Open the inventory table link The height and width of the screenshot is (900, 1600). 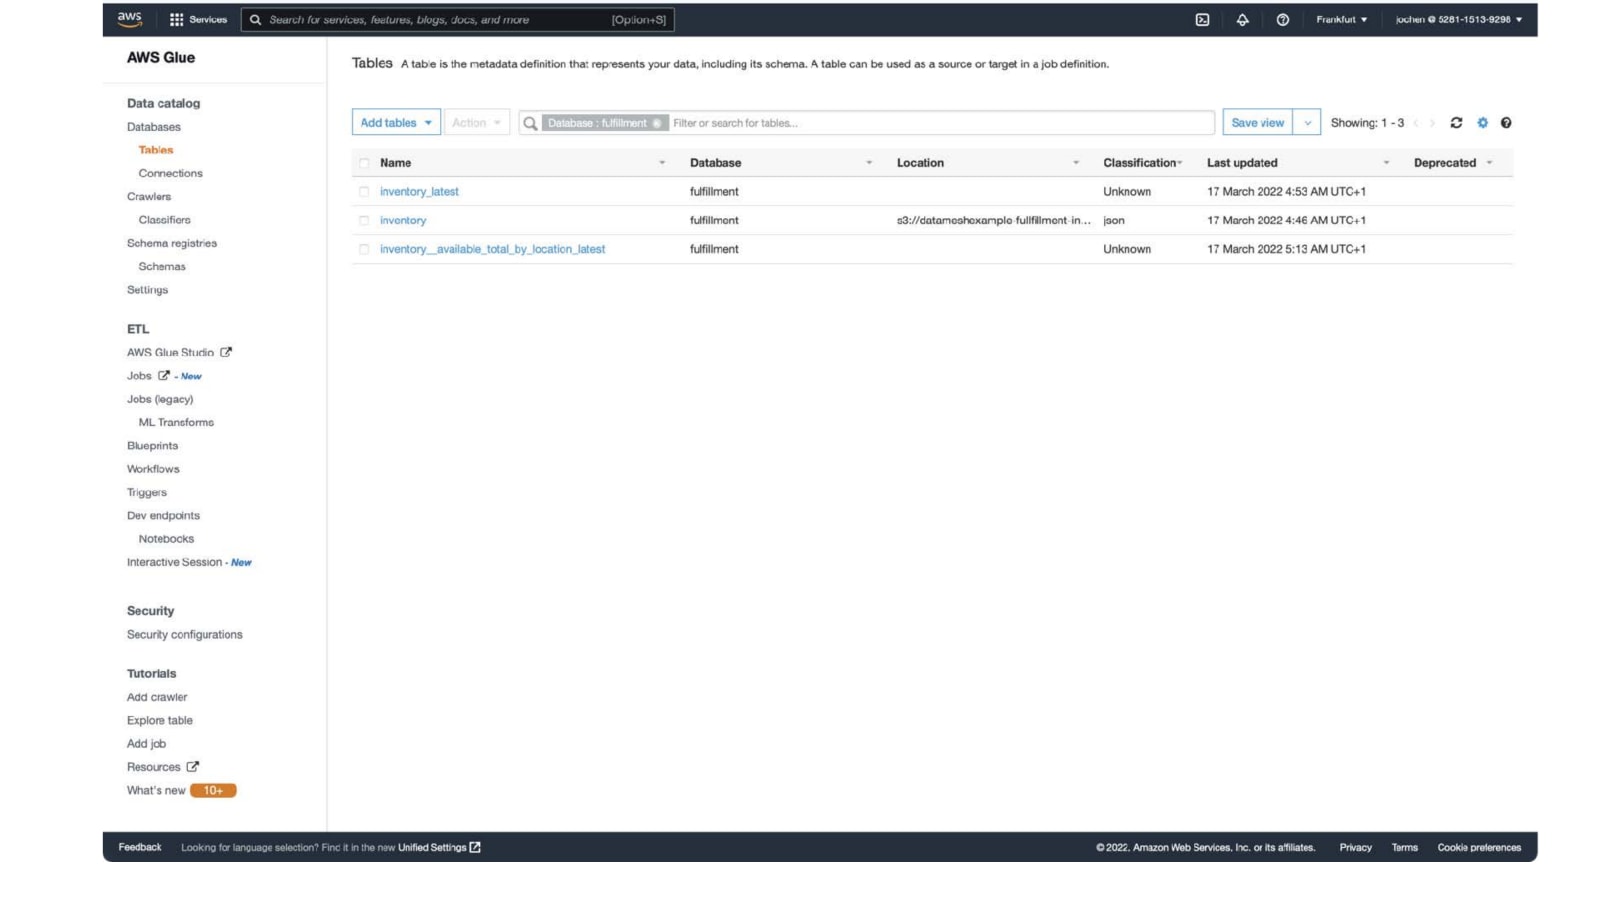pyautogui.click(x=403, y=220)
